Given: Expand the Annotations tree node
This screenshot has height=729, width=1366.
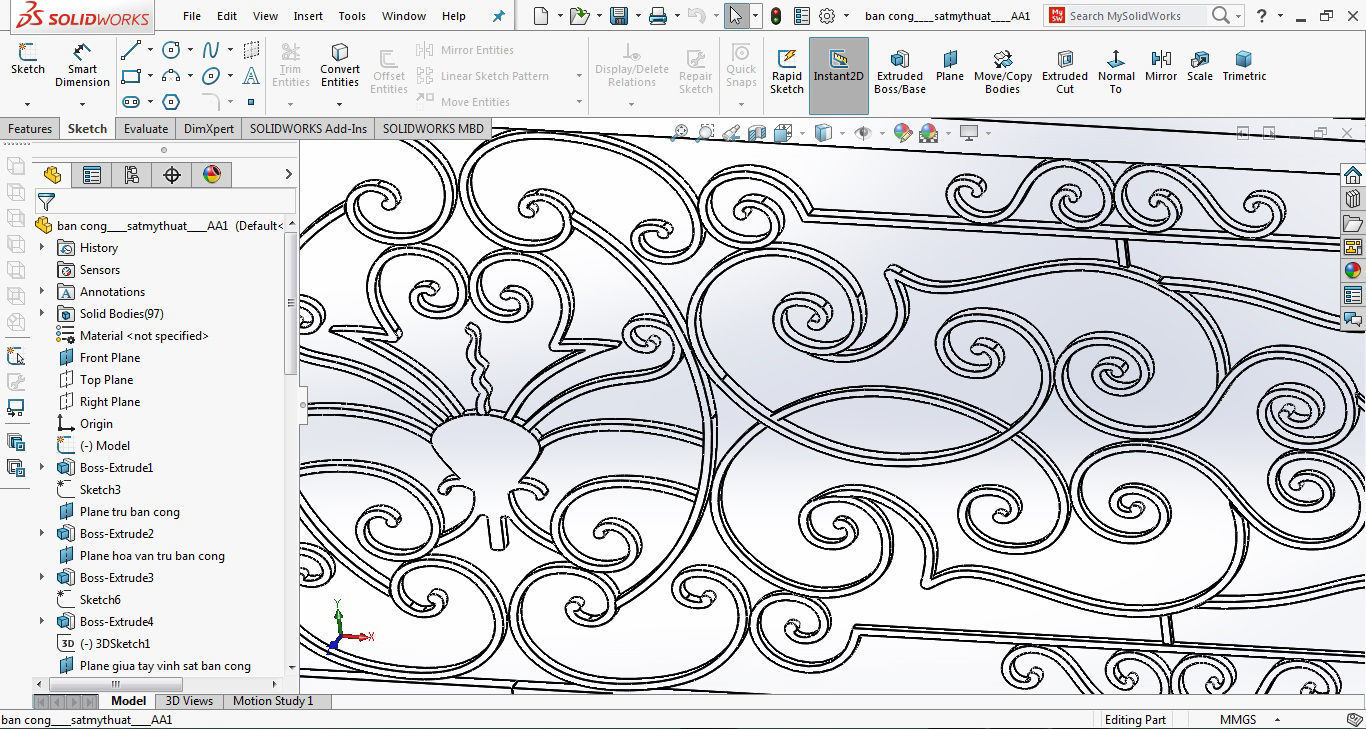Looking at the screenshot, I should click(x=42, y=292).
